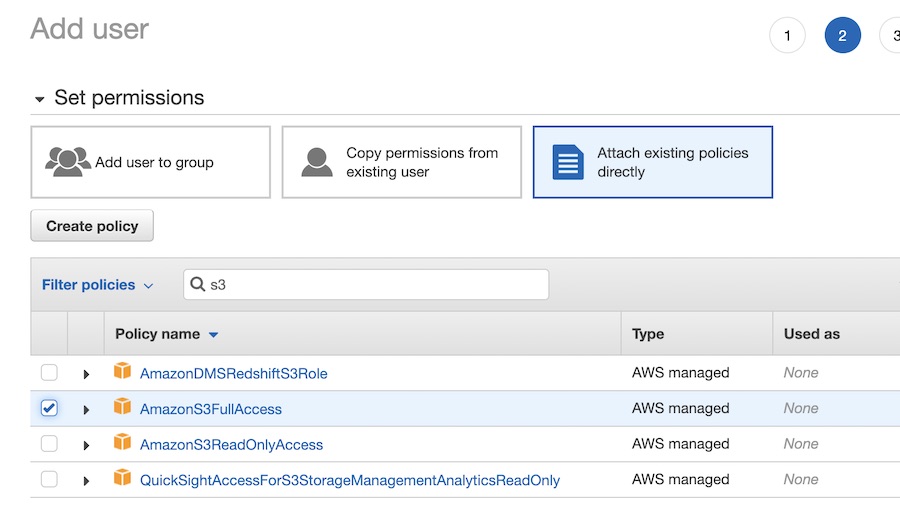The height and width of the screenshot is (523, 900).
Task: Open the Filter policies dropdown
Action: coord(98,285)
